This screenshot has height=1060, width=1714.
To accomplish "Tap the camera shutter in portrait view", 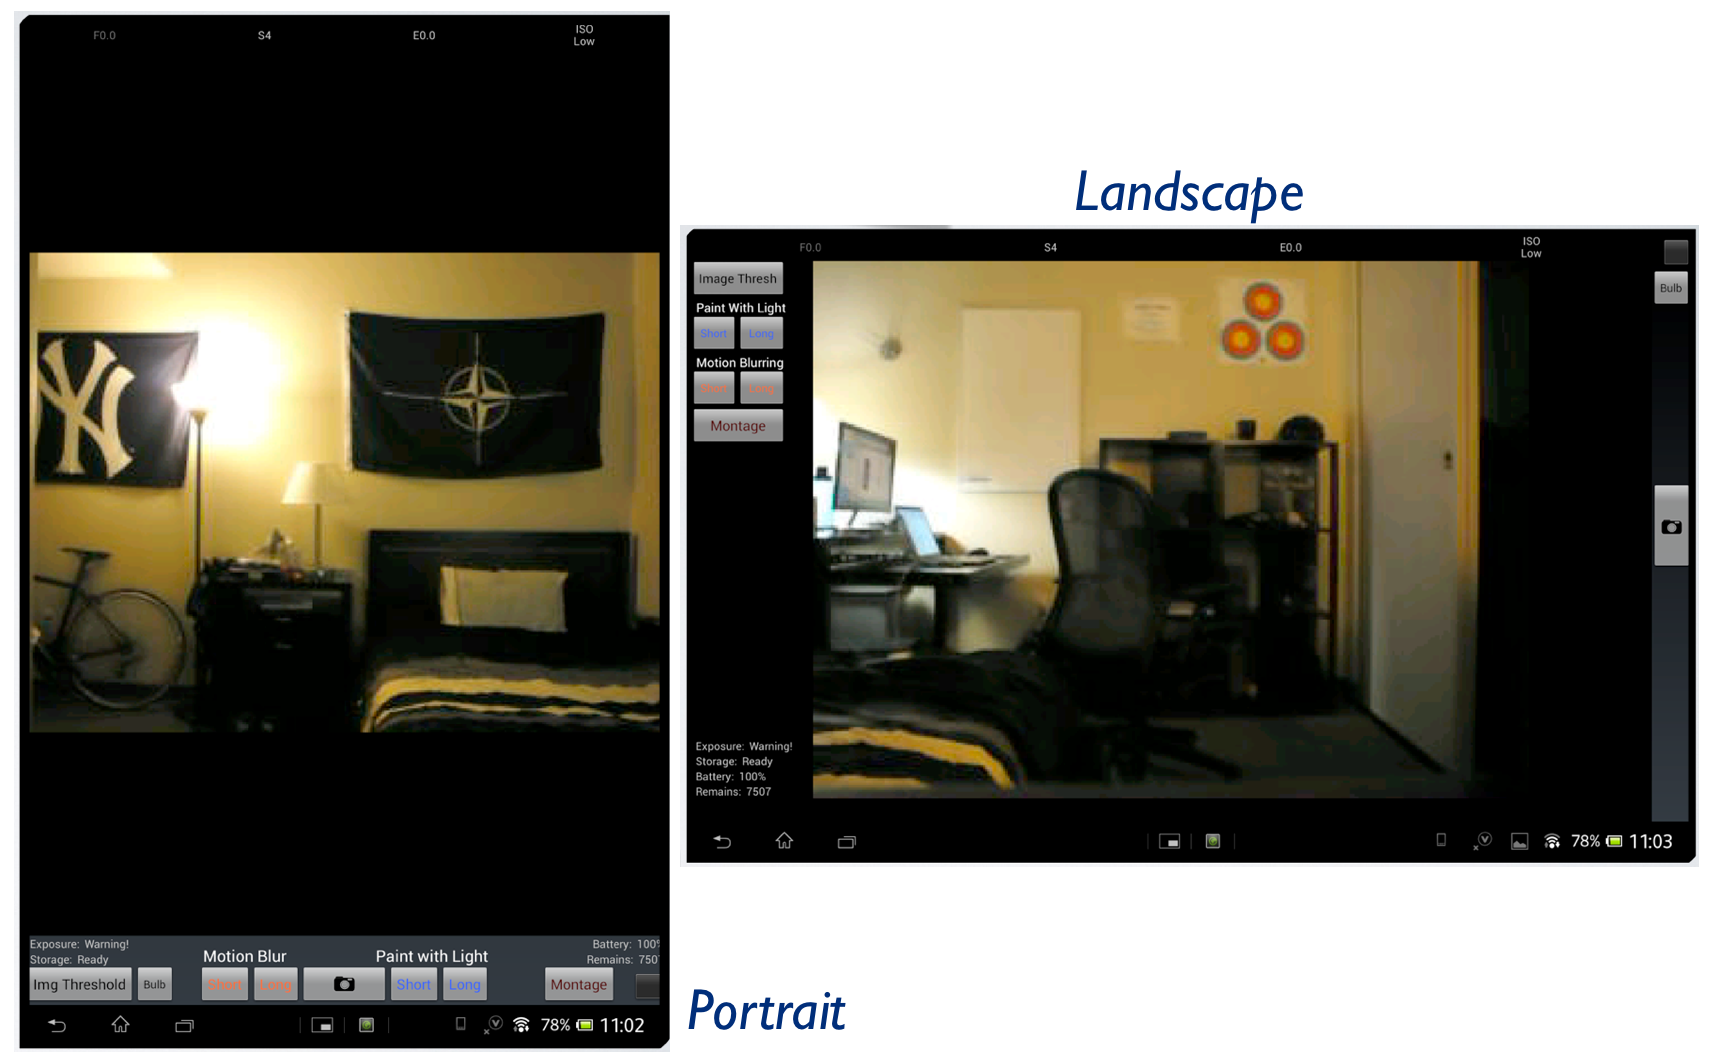I will (344, 984).
